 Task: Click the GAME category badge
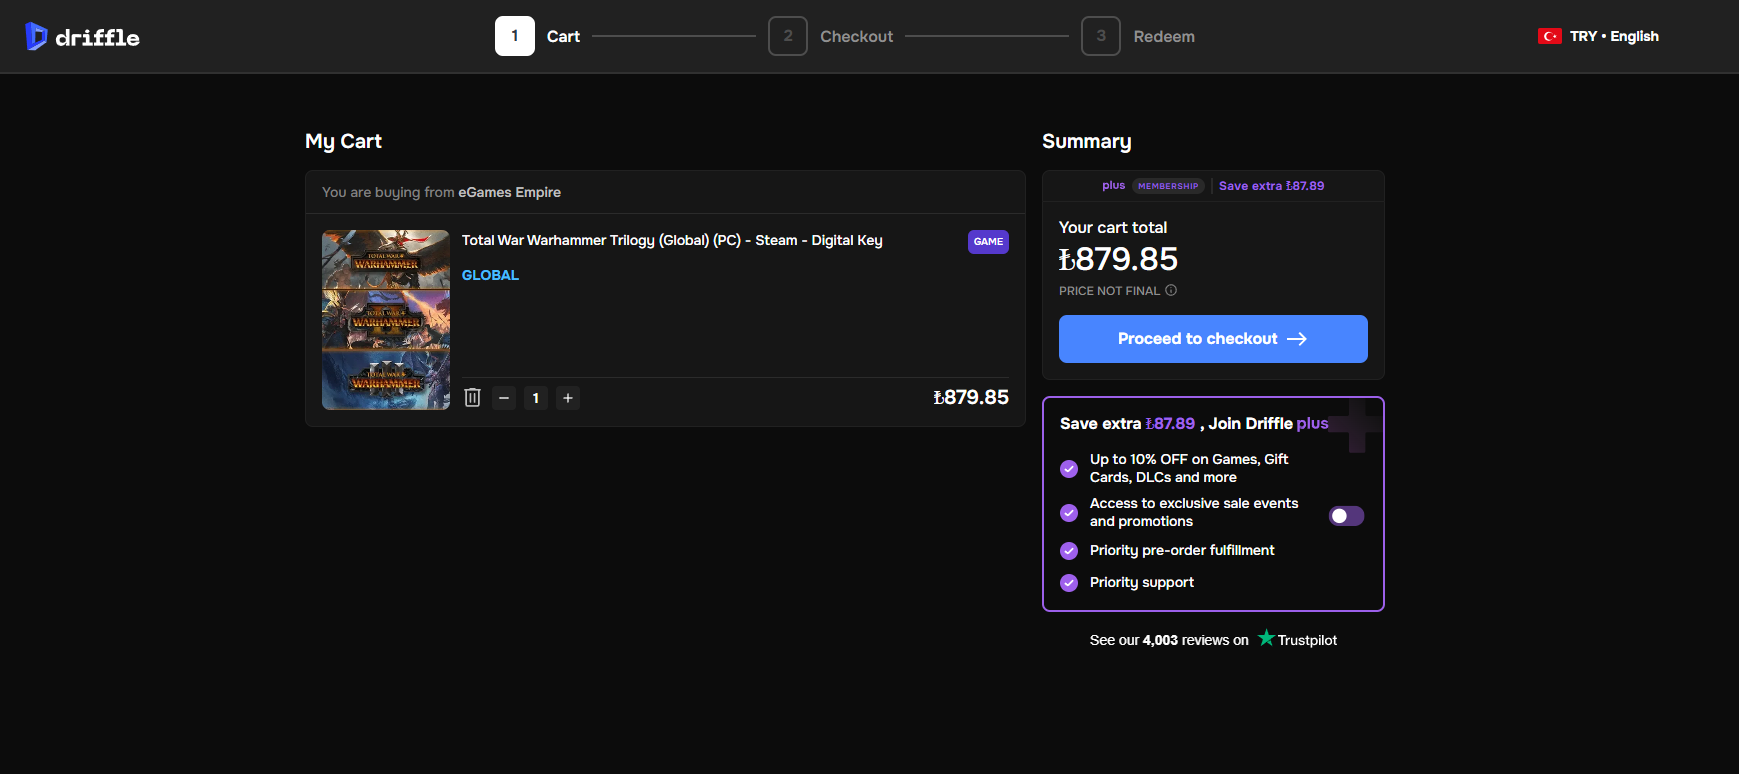pyautogui.click(x=988, y=242)
